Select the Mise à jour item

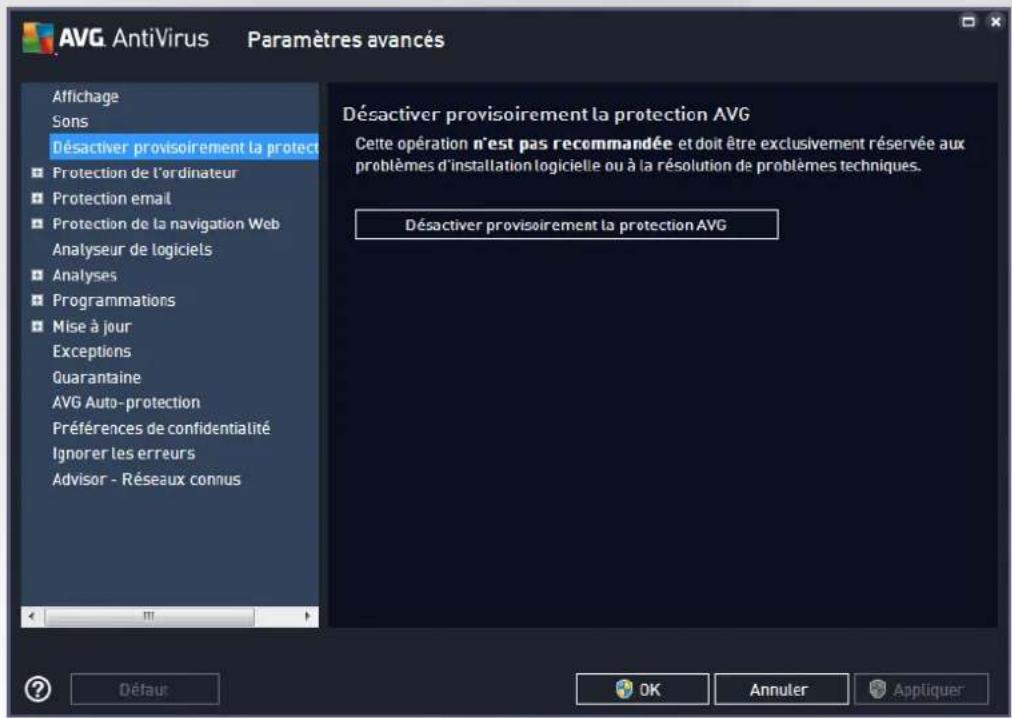92,326
